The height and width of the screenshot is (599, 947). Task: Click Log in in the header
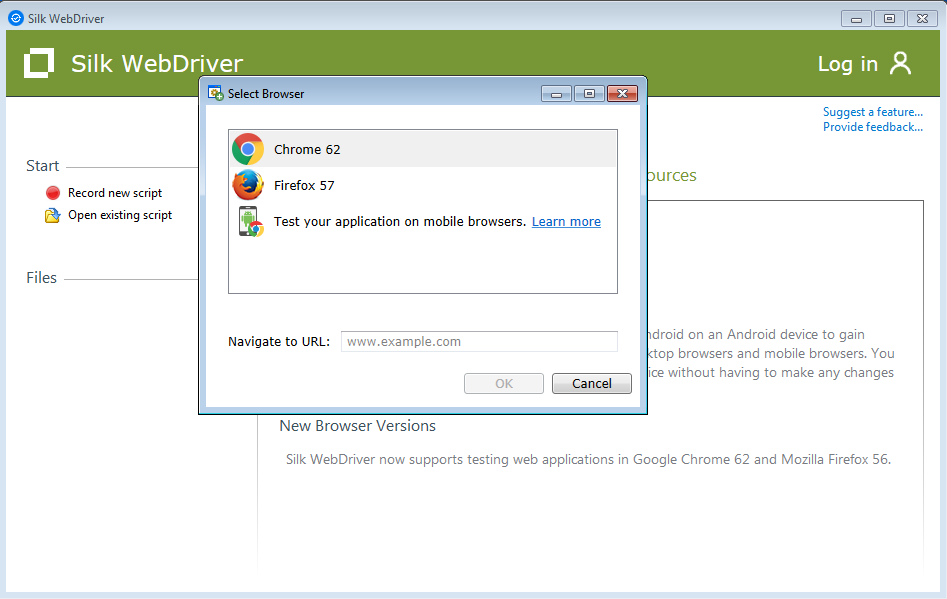click(847, 63)
